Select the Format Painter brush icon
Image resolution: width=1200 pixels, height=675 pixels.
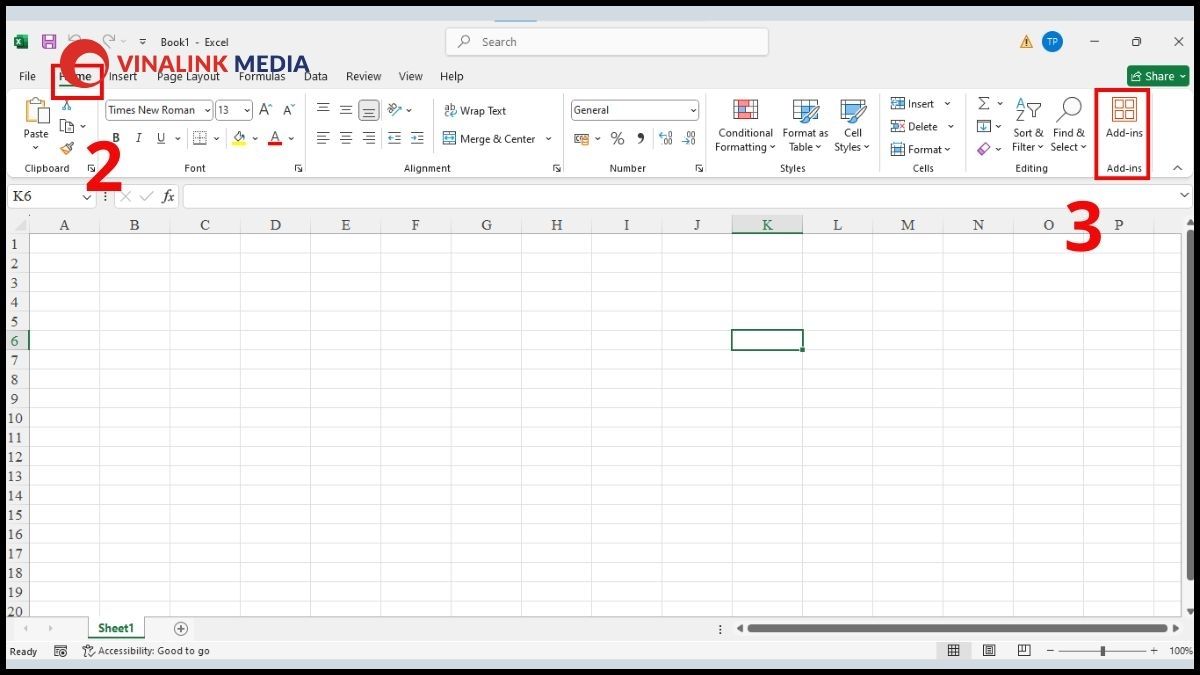pos(67,148)
